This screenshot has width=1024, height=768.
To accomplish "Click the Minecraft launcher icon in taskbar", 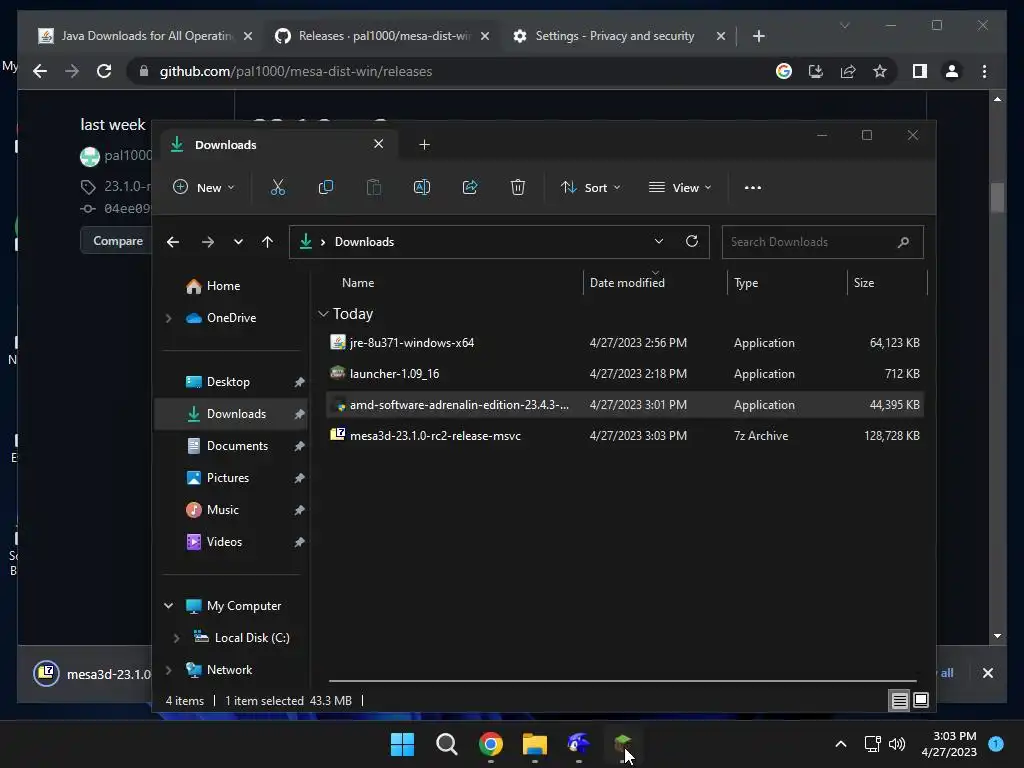I will [622, 744].
